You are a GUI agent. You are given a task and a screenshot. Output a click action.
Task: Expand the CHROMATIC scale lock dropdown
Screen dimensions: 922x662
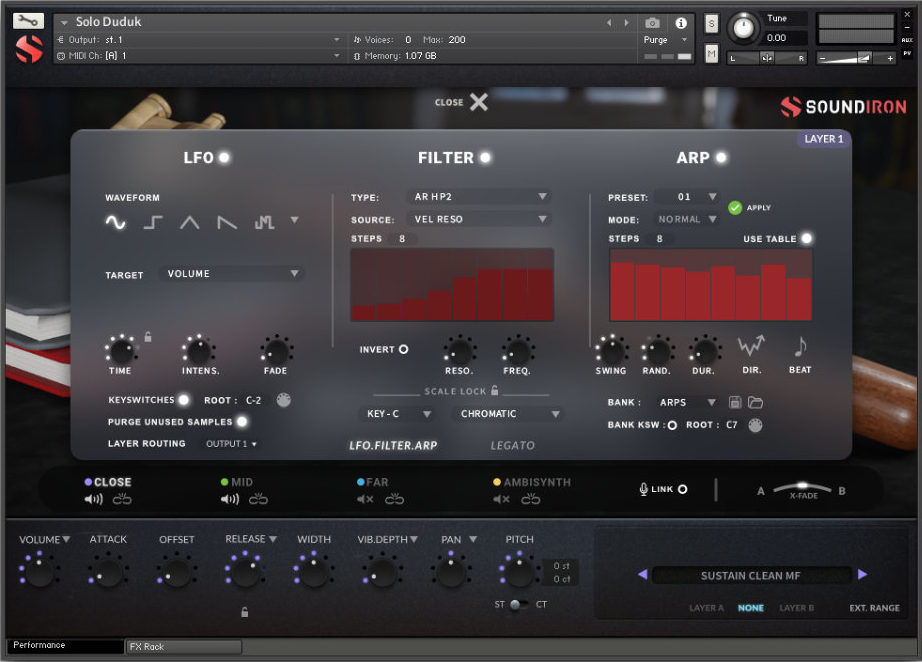(508, 413)
